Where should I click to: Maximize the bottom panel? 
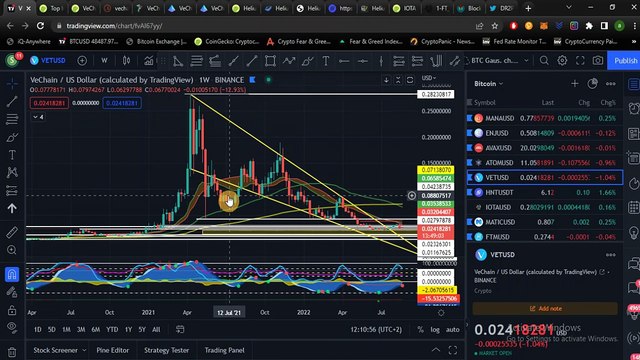(x=453, y=350)
